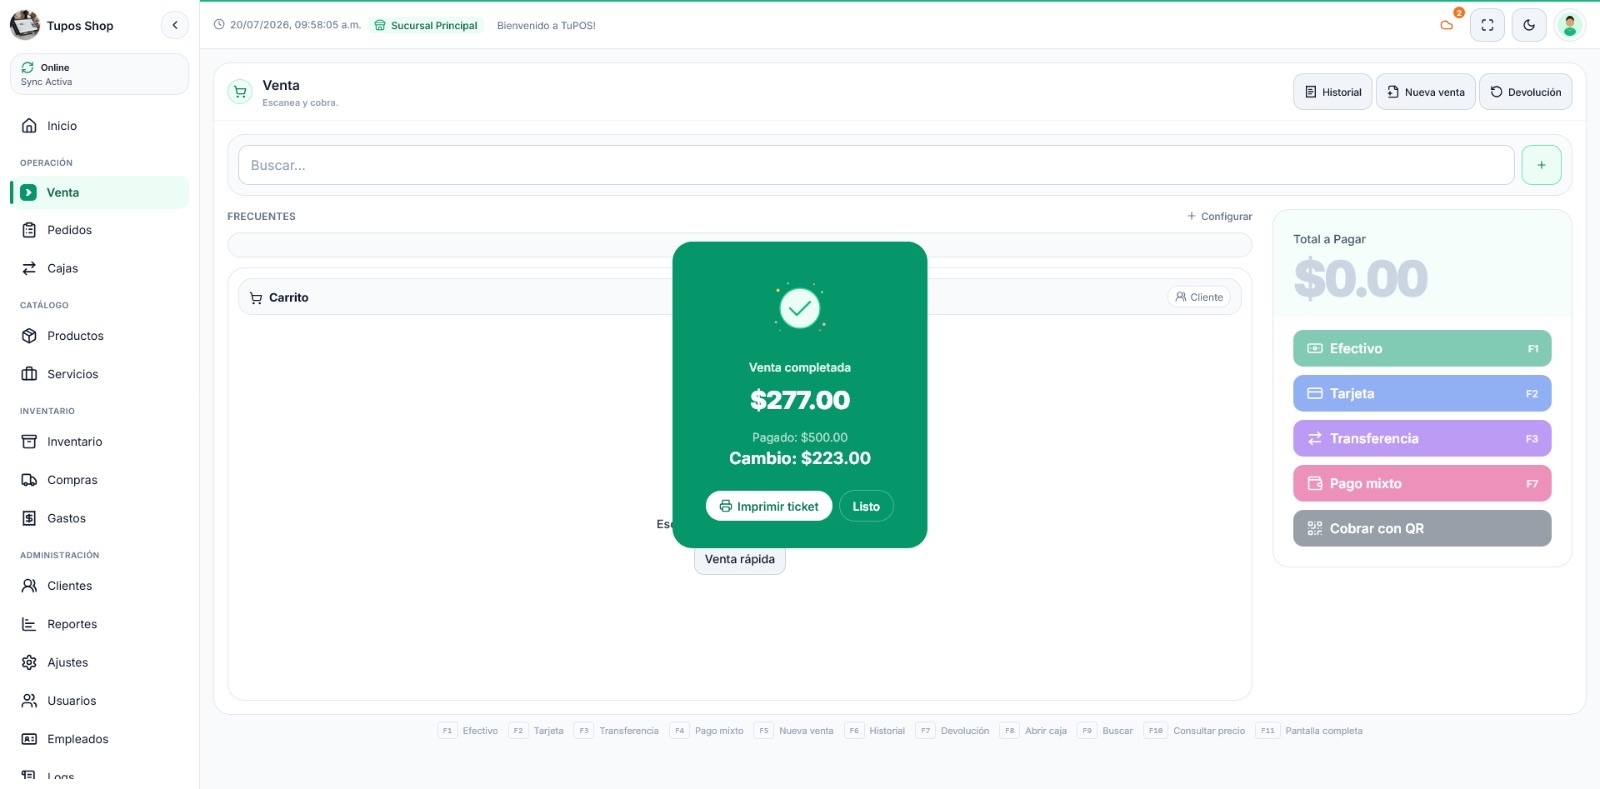Click the Venta header cart icon
1600x789 pixels.
(x=240, y=92)
